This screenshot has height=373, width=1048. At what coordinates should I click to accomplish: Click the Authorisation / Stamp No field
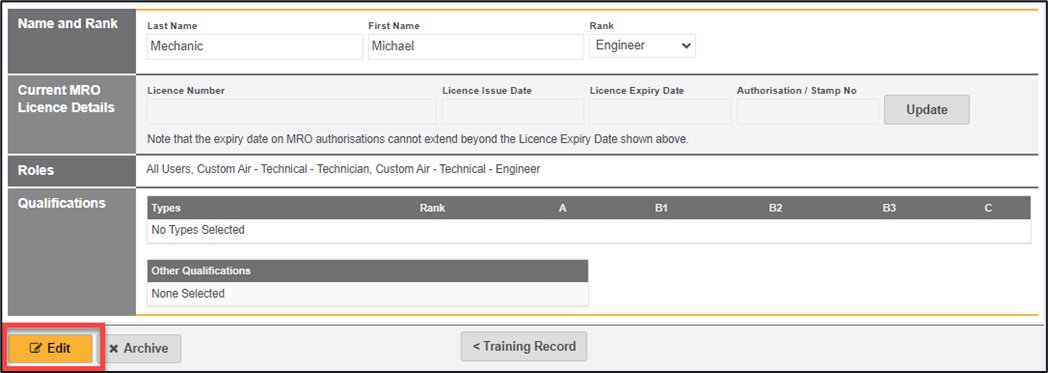[807, 112]
